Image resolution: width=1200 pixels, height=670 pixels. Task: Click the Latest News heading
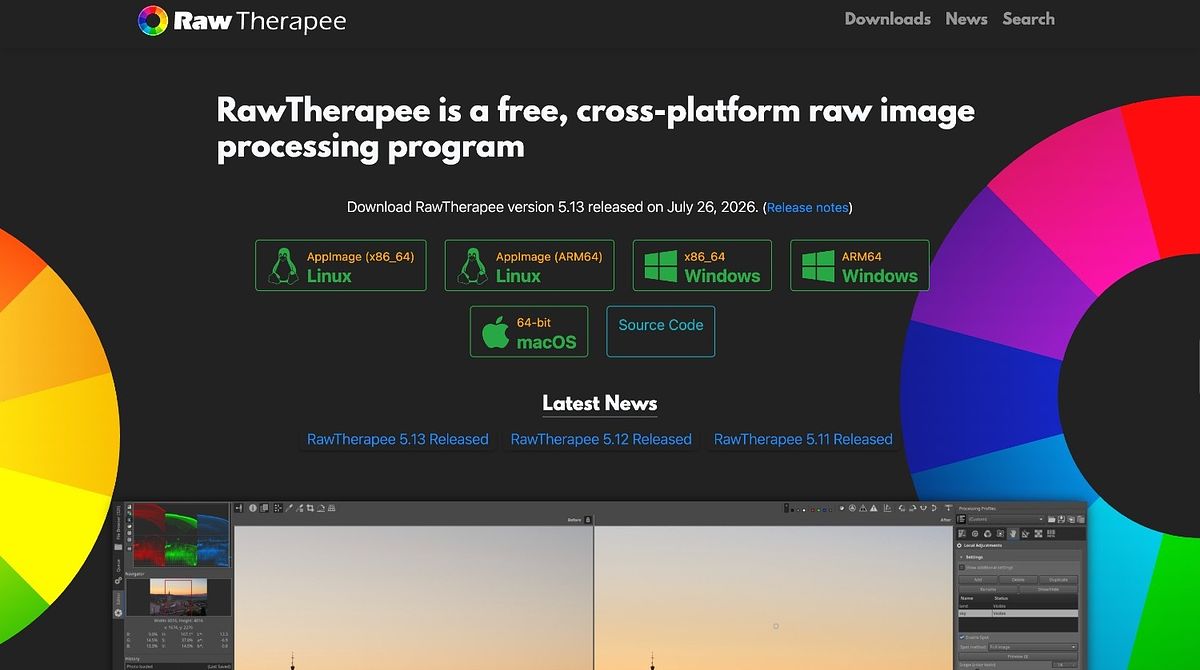pyautogui.click(x=600, y=403)
